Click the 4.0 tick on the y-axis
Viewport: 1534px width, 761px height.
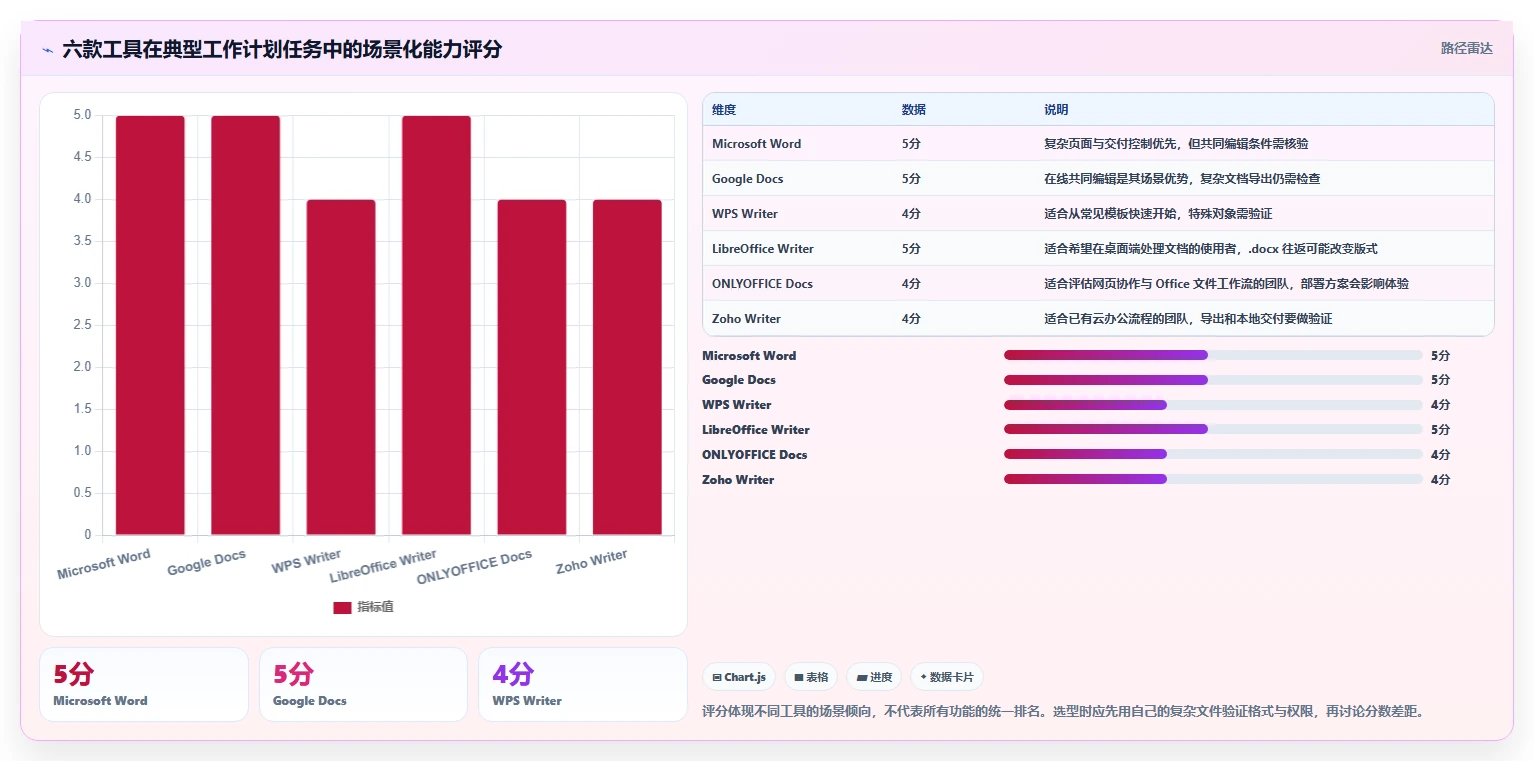click(x=82, y=199)
